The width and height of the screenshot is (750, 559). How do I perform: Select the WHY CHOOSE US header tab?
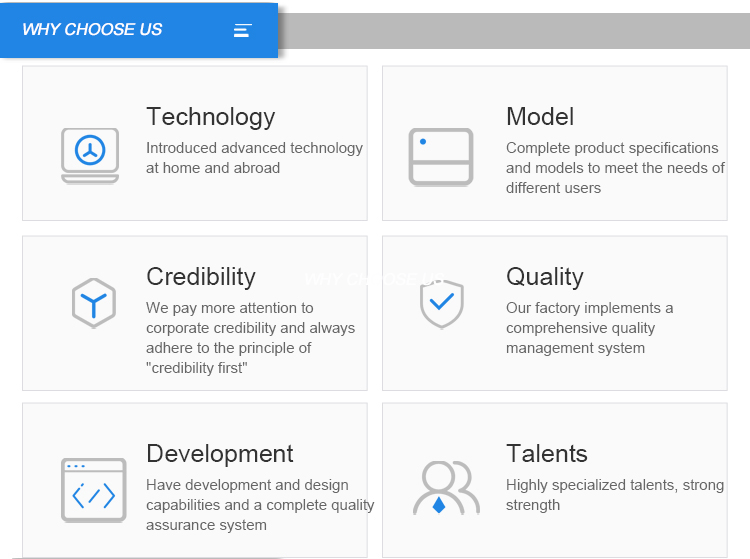[92, 30]
